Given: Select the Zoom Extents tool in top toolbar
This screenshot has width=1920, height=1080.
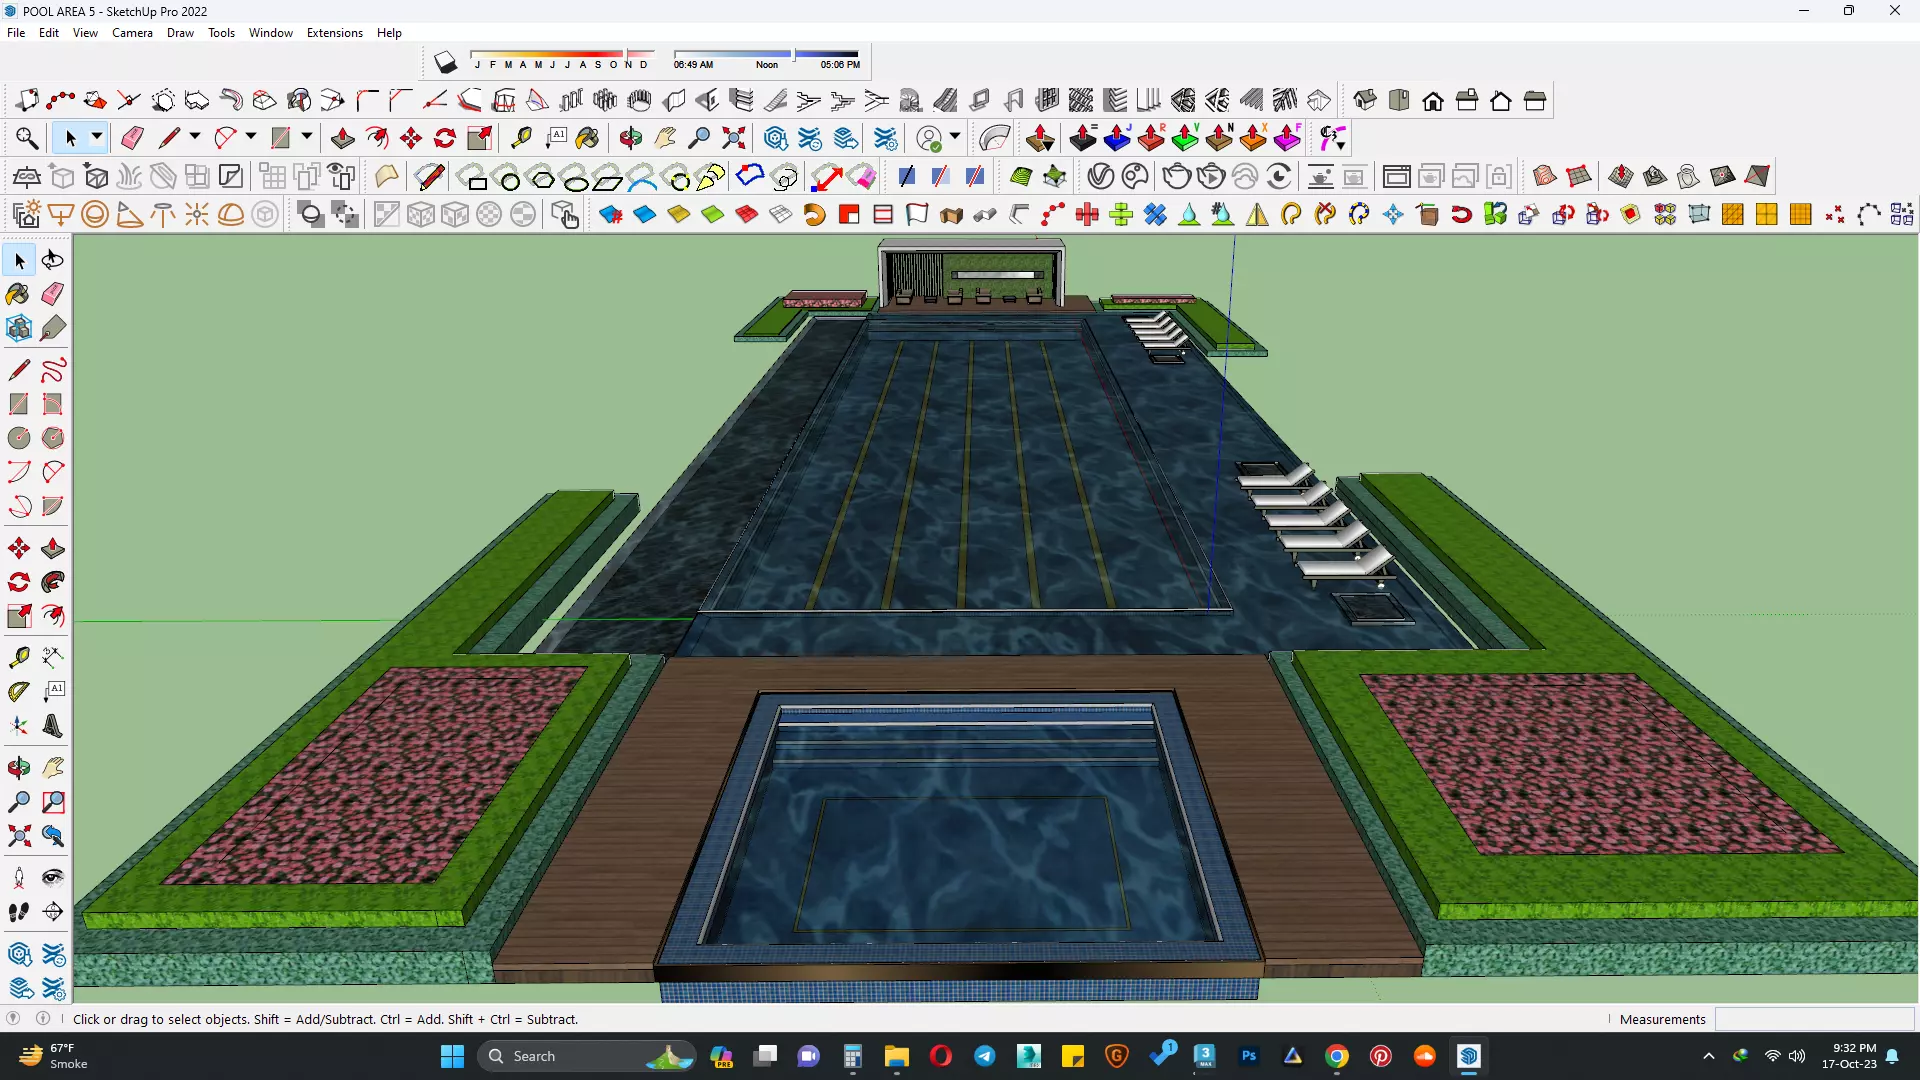Looking at the screenshot, I should click(x=734, y=138).
